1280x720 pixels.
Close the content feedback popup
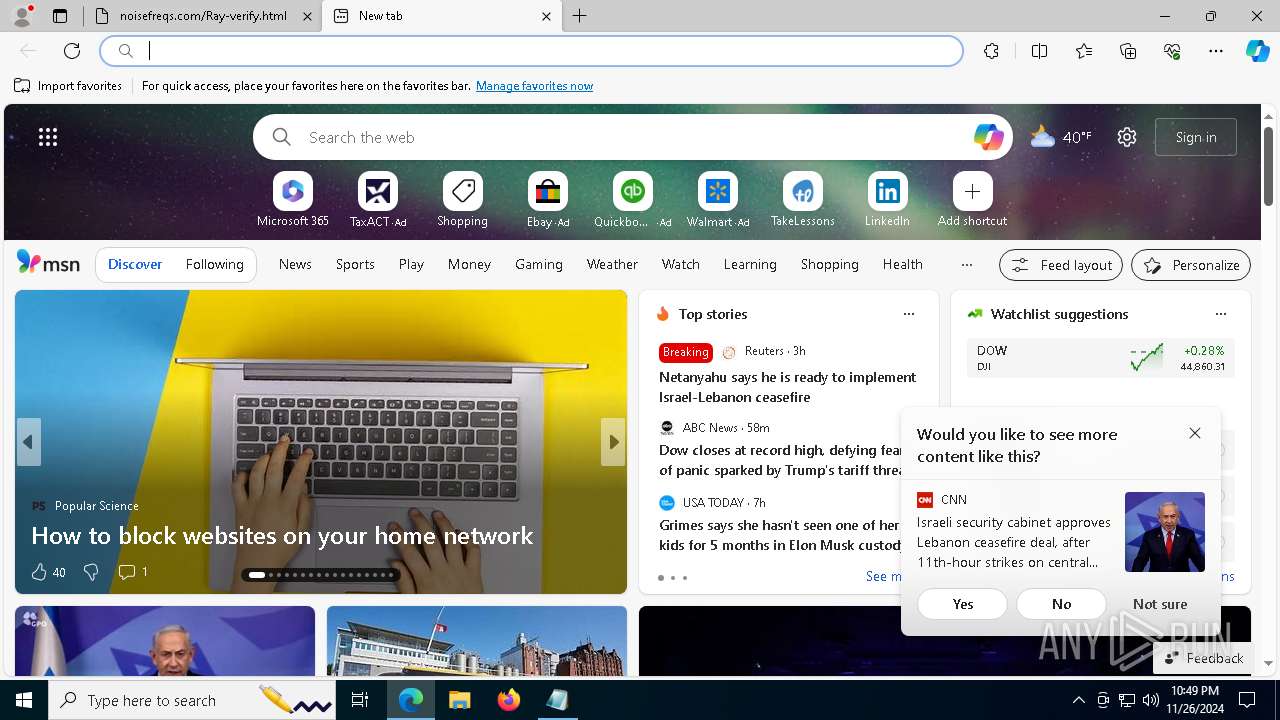[x=1195, y=433]
